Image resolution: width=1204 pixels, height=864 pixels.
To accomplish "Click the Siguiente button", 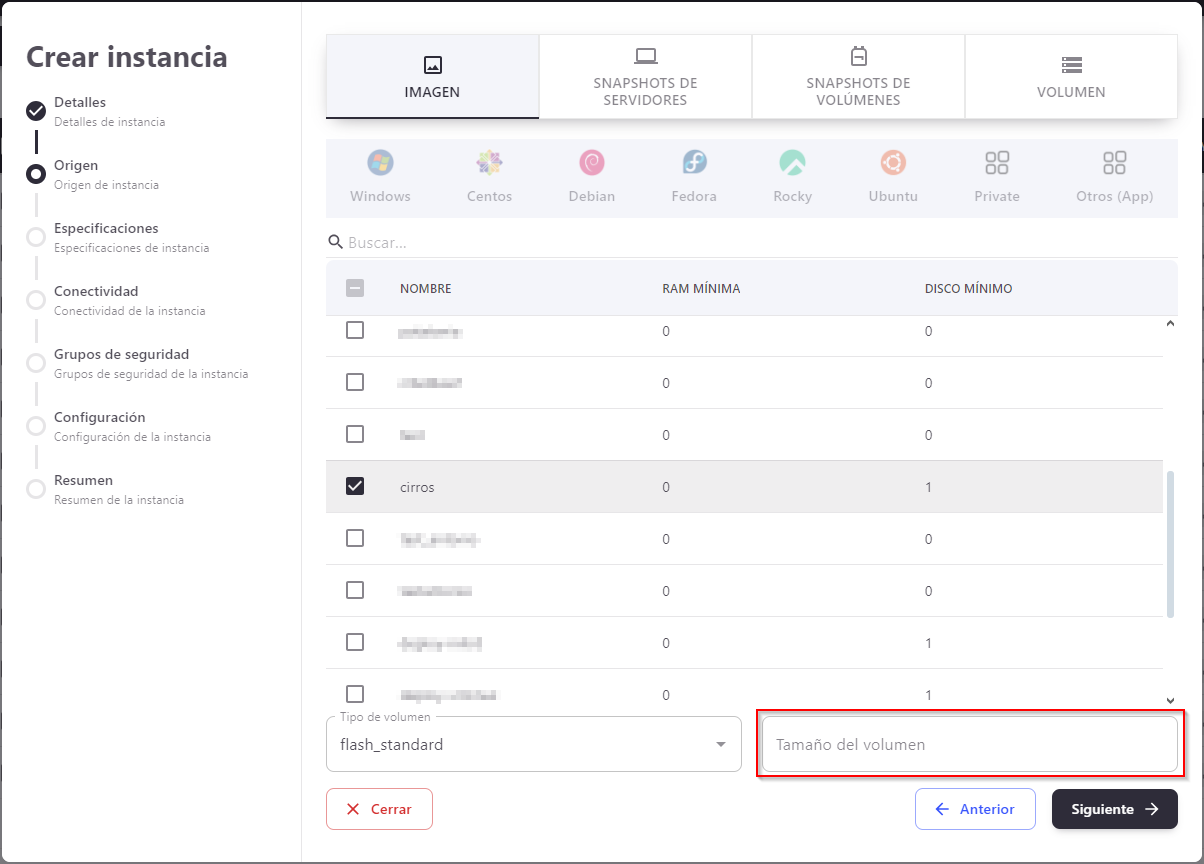I will coord(1114,809).
